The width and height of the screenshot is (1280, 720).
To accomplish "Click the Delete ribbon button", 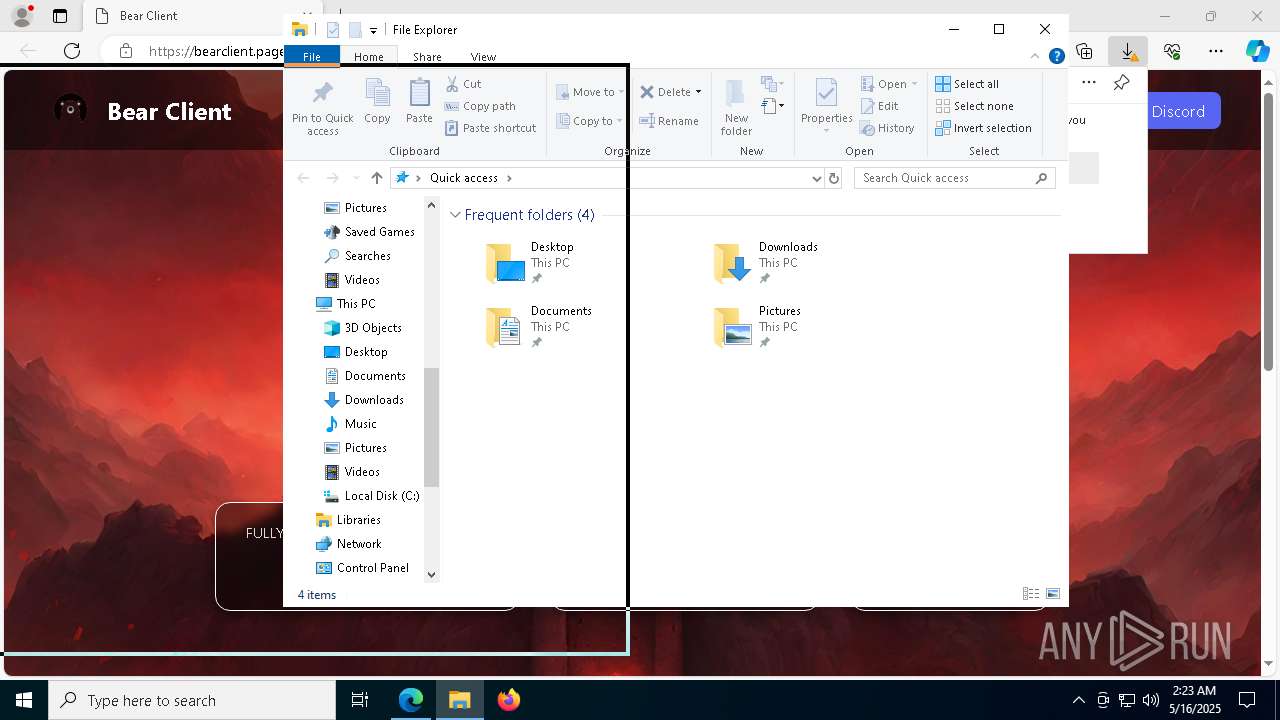I will [665, 92].
